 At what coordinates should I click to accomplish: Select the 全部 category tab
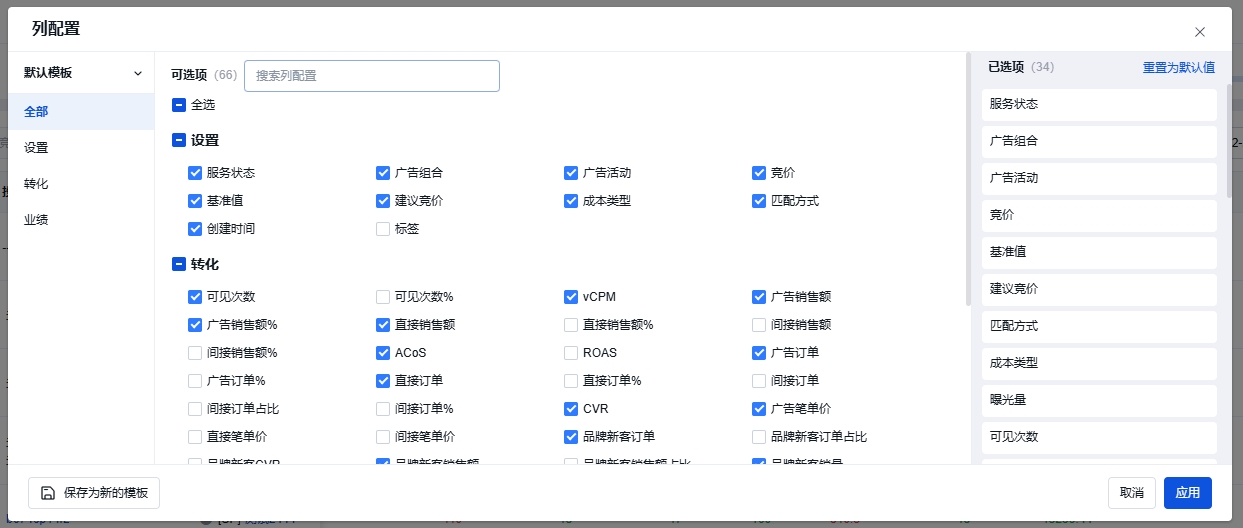36,112
